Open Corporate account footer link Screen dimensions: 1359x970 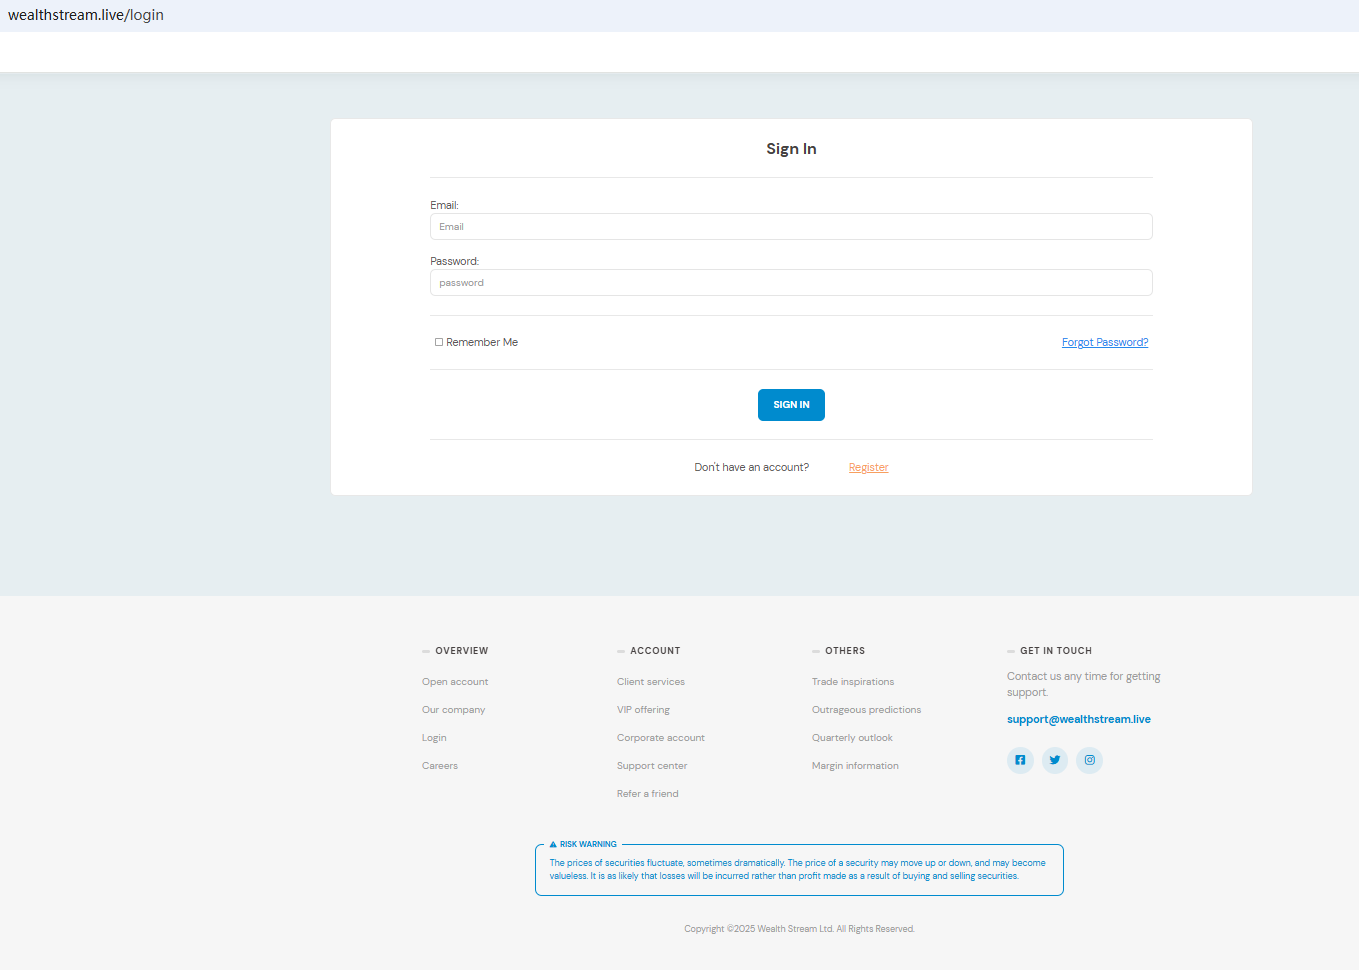coord(660,738)
